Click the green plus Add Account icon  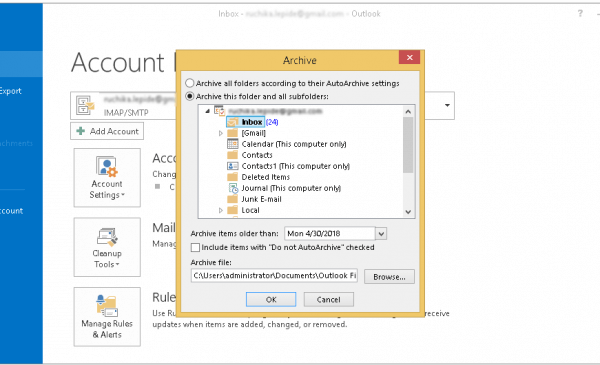click(81, 131)
